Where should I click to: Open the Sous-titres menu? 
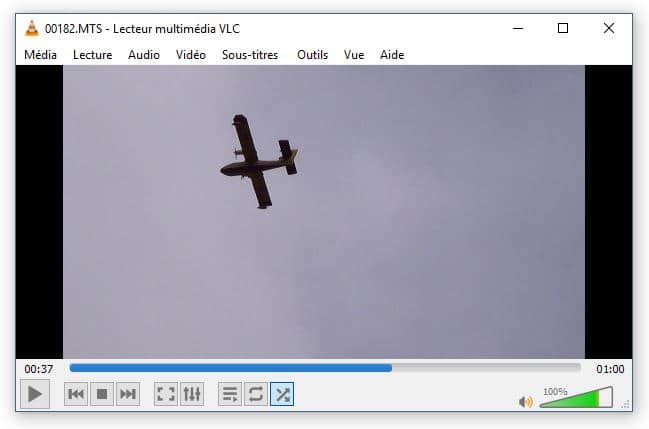[250, 55]
